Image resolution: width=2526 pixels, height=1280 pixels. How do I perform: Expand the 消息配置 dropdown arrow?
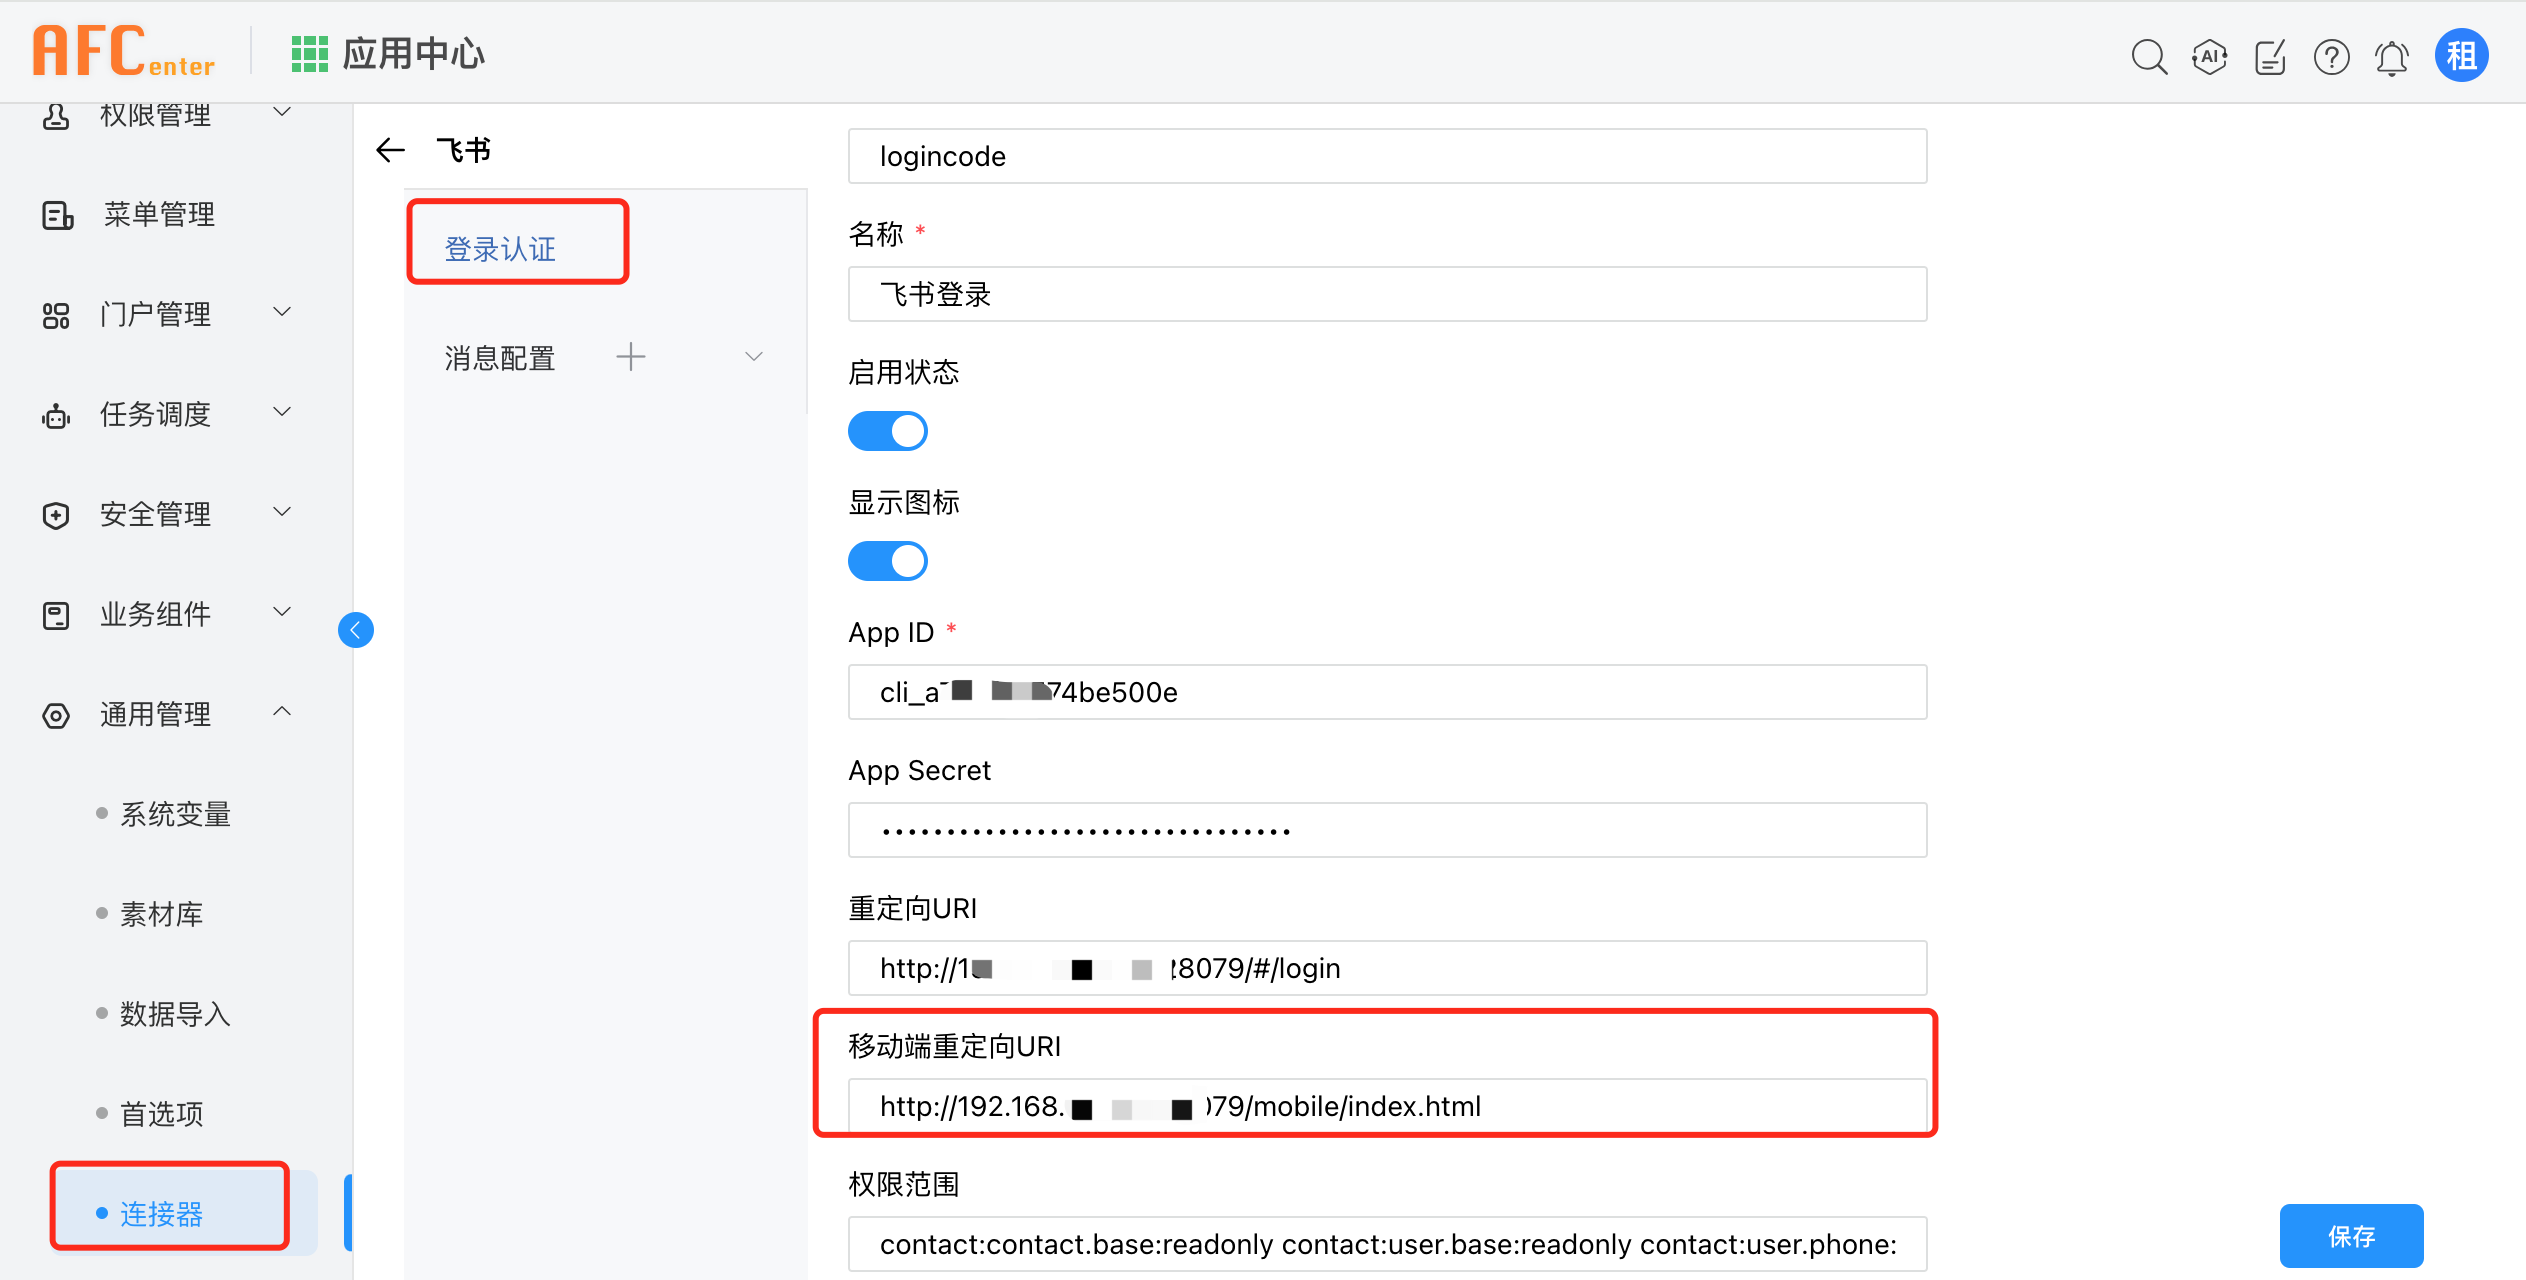pyautogui.click(x=754, y=357)
